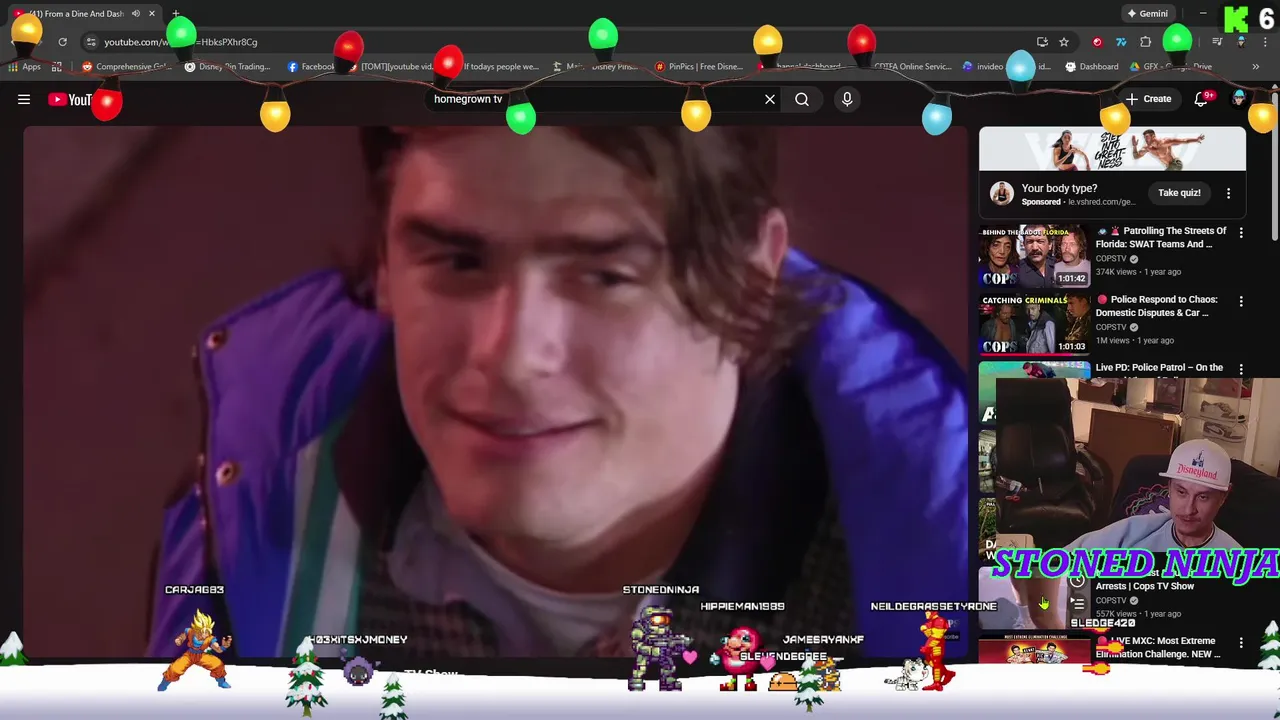Show the hidden bookmarks overflow chevron

[x=1256, y=67]
